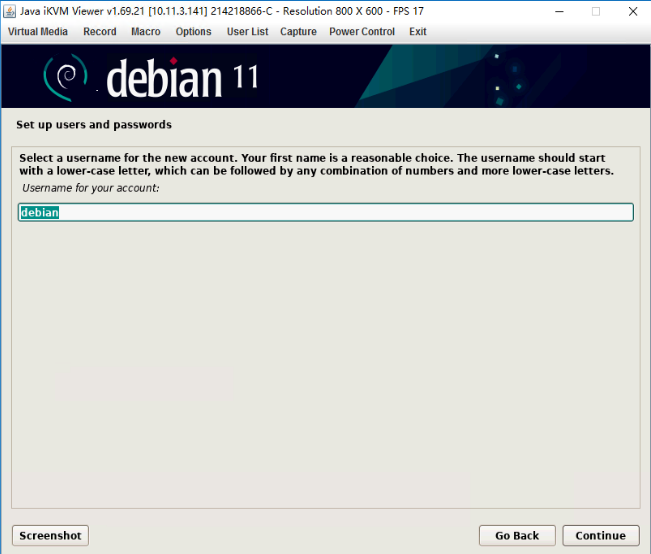Viewport: 651px width, 554px height.
Task: Click the 'Username for your account:' label
Action: point(91,188)
